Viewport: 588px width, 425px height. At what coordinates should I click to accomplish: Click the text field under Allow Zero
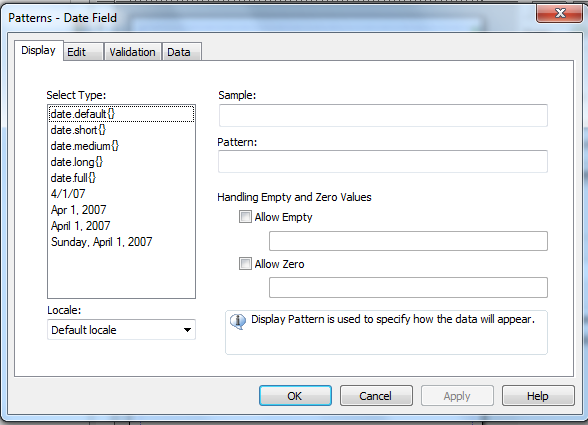pos(408,287)
